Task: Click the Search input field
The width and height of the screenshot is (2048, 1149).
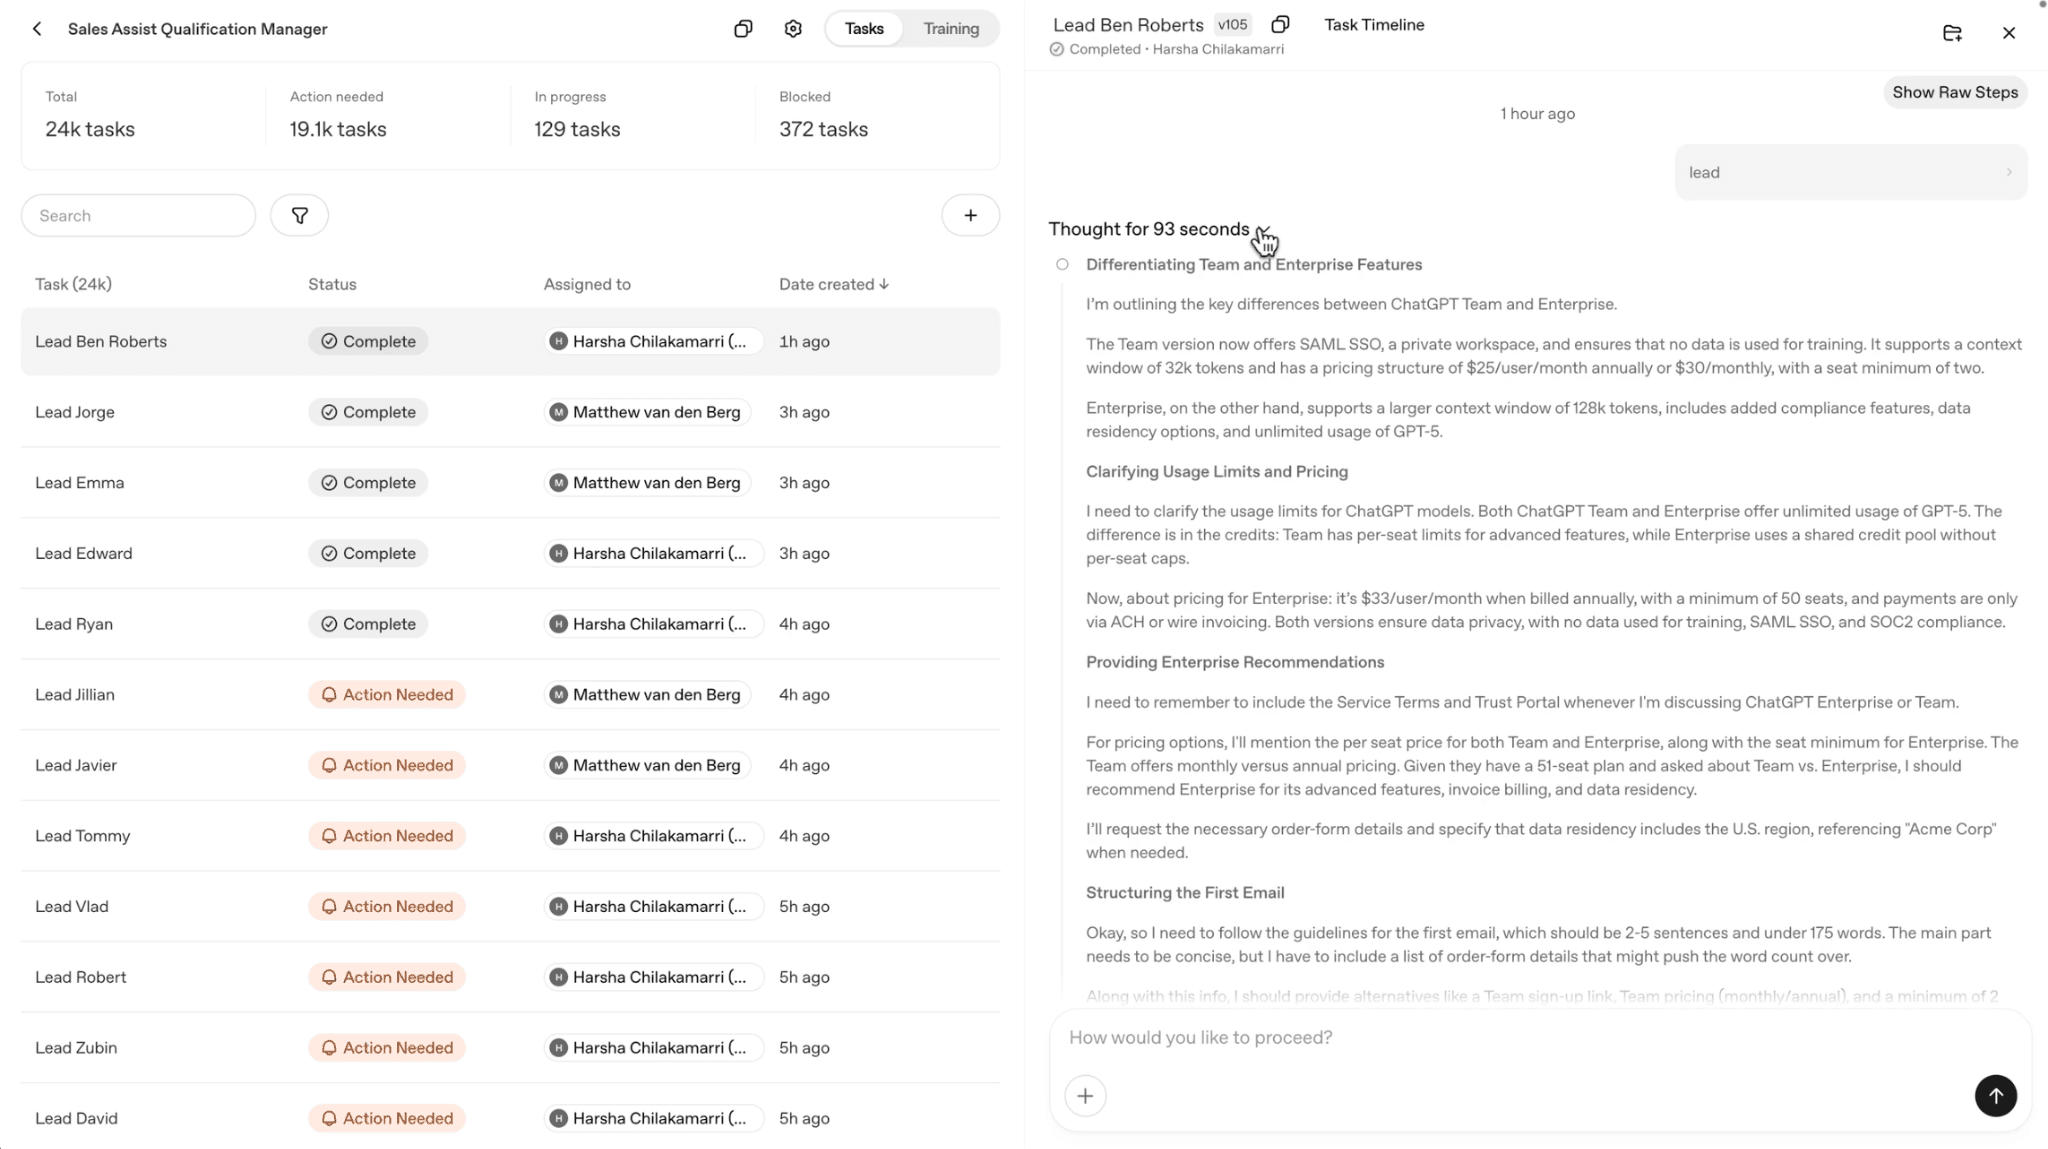Action: (x=138, y=215)
